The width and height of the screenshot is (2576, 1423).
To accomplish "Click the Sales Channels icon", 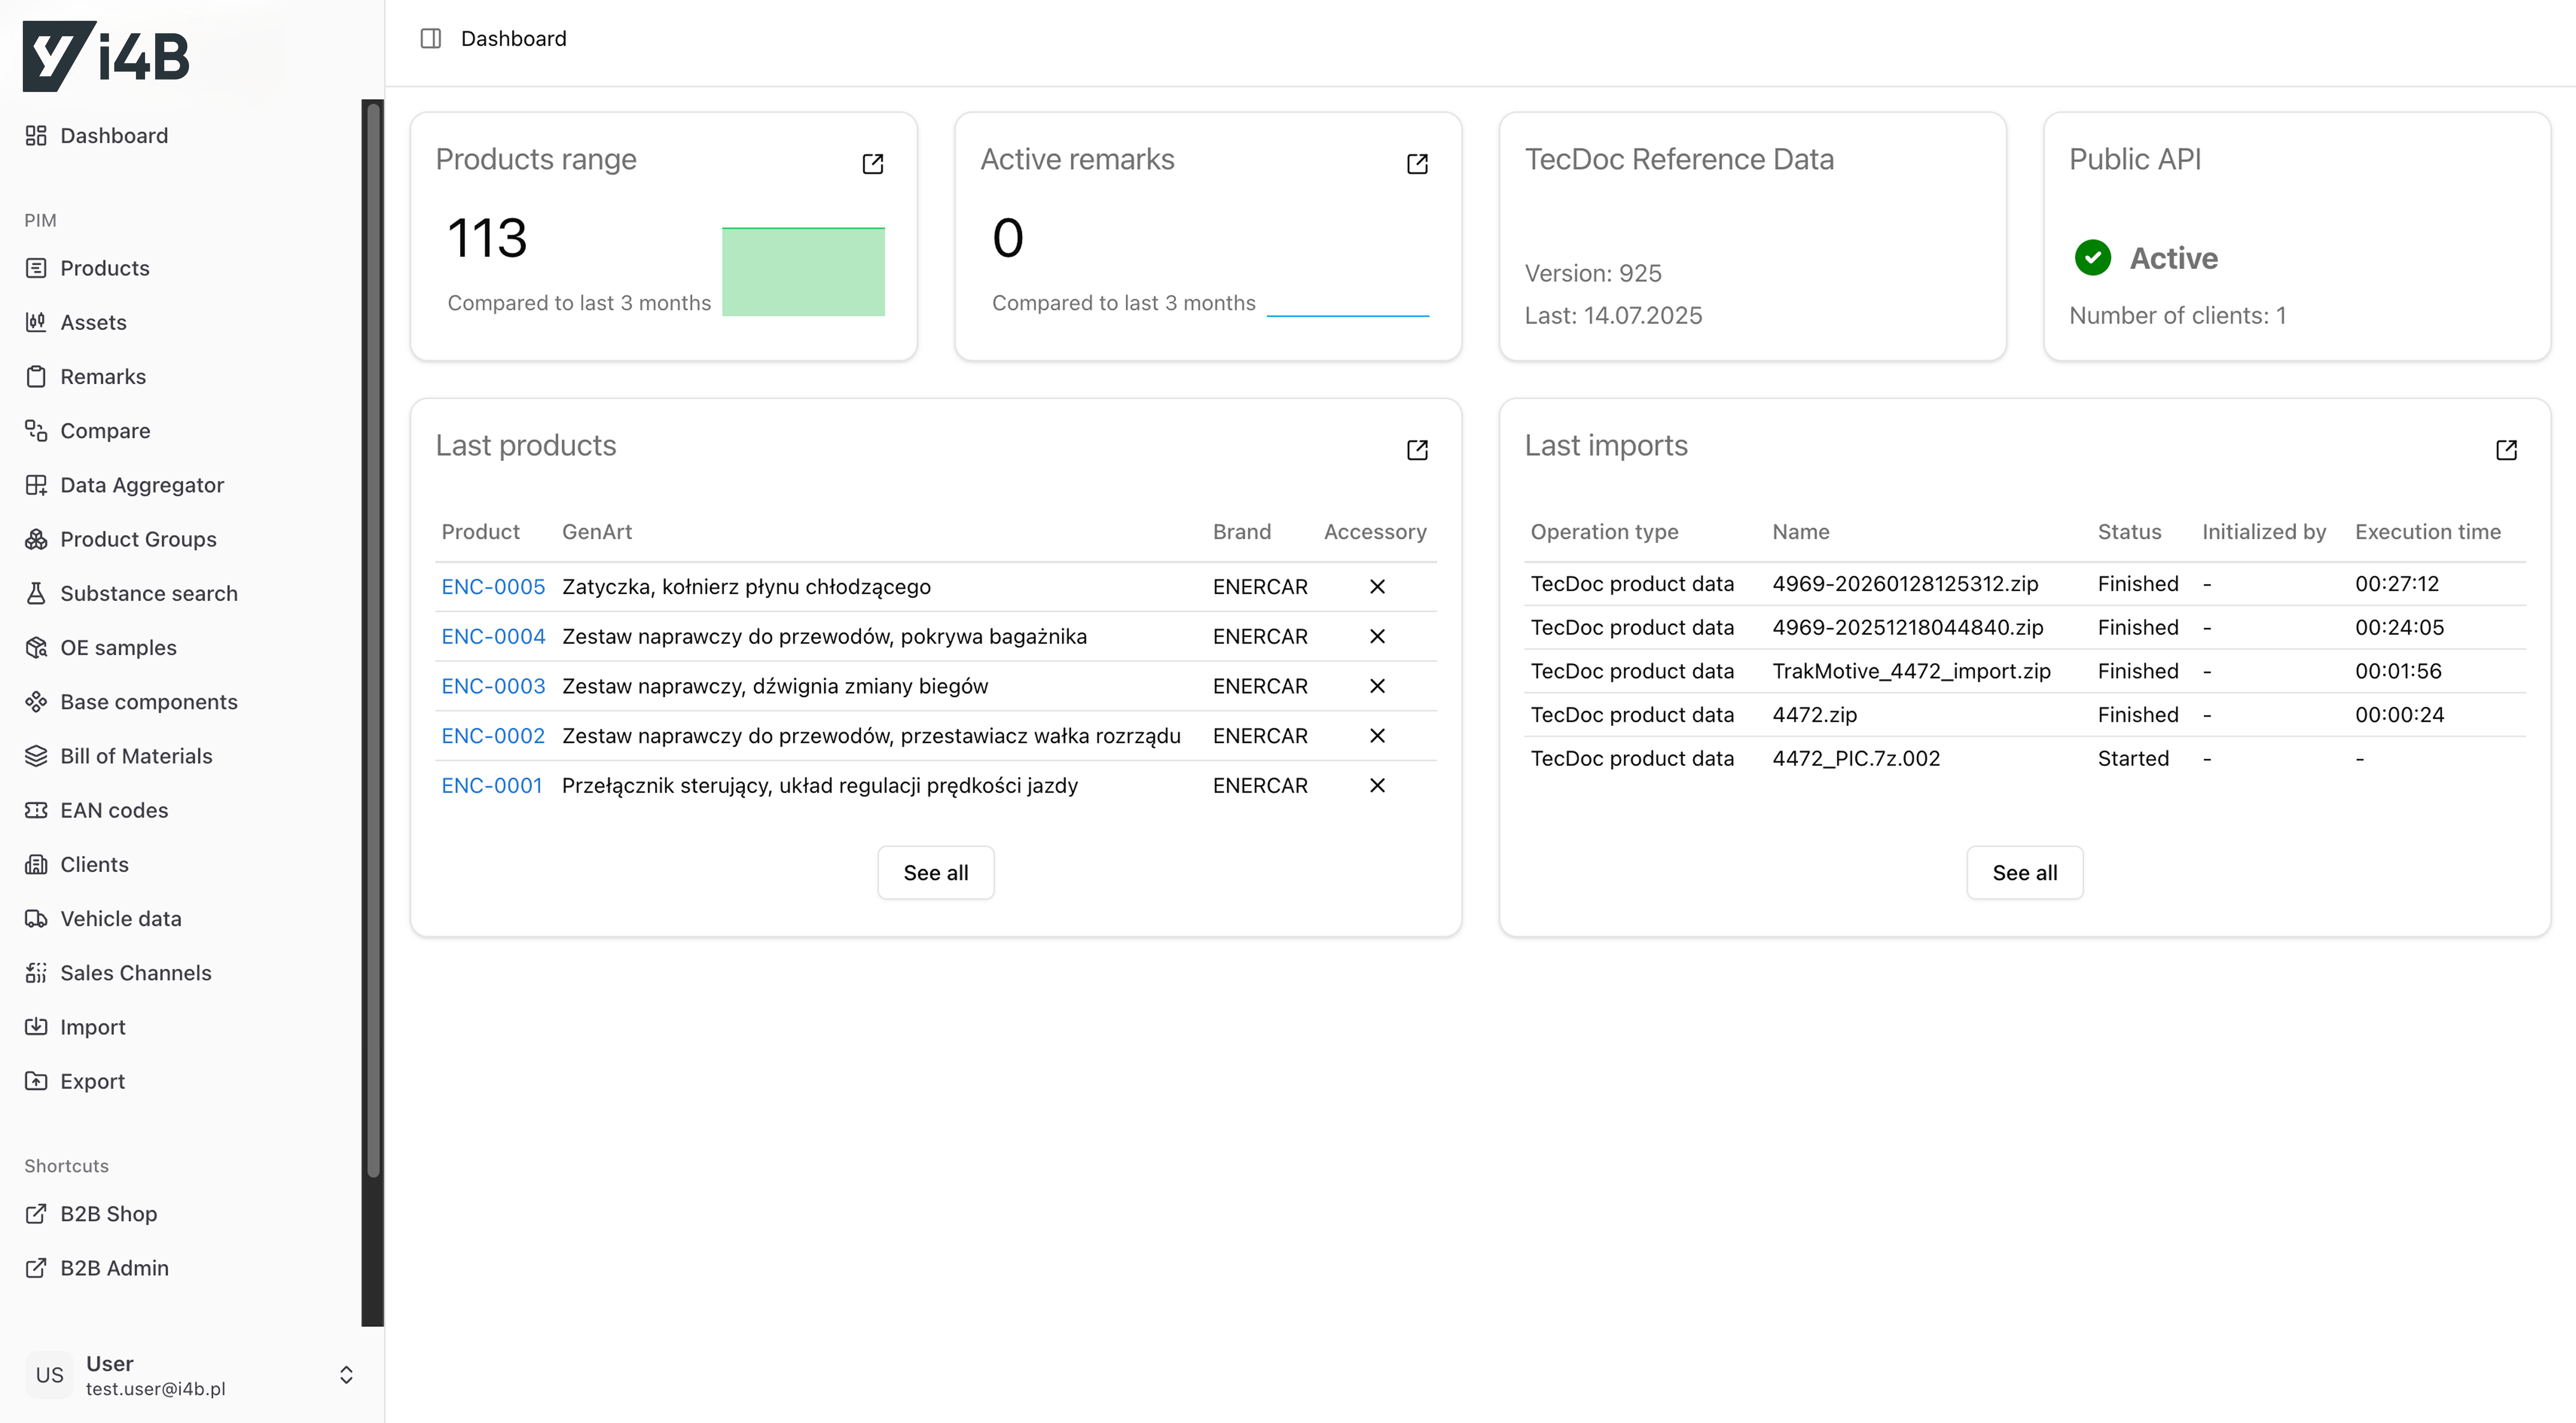I will [x=36, y=973].
